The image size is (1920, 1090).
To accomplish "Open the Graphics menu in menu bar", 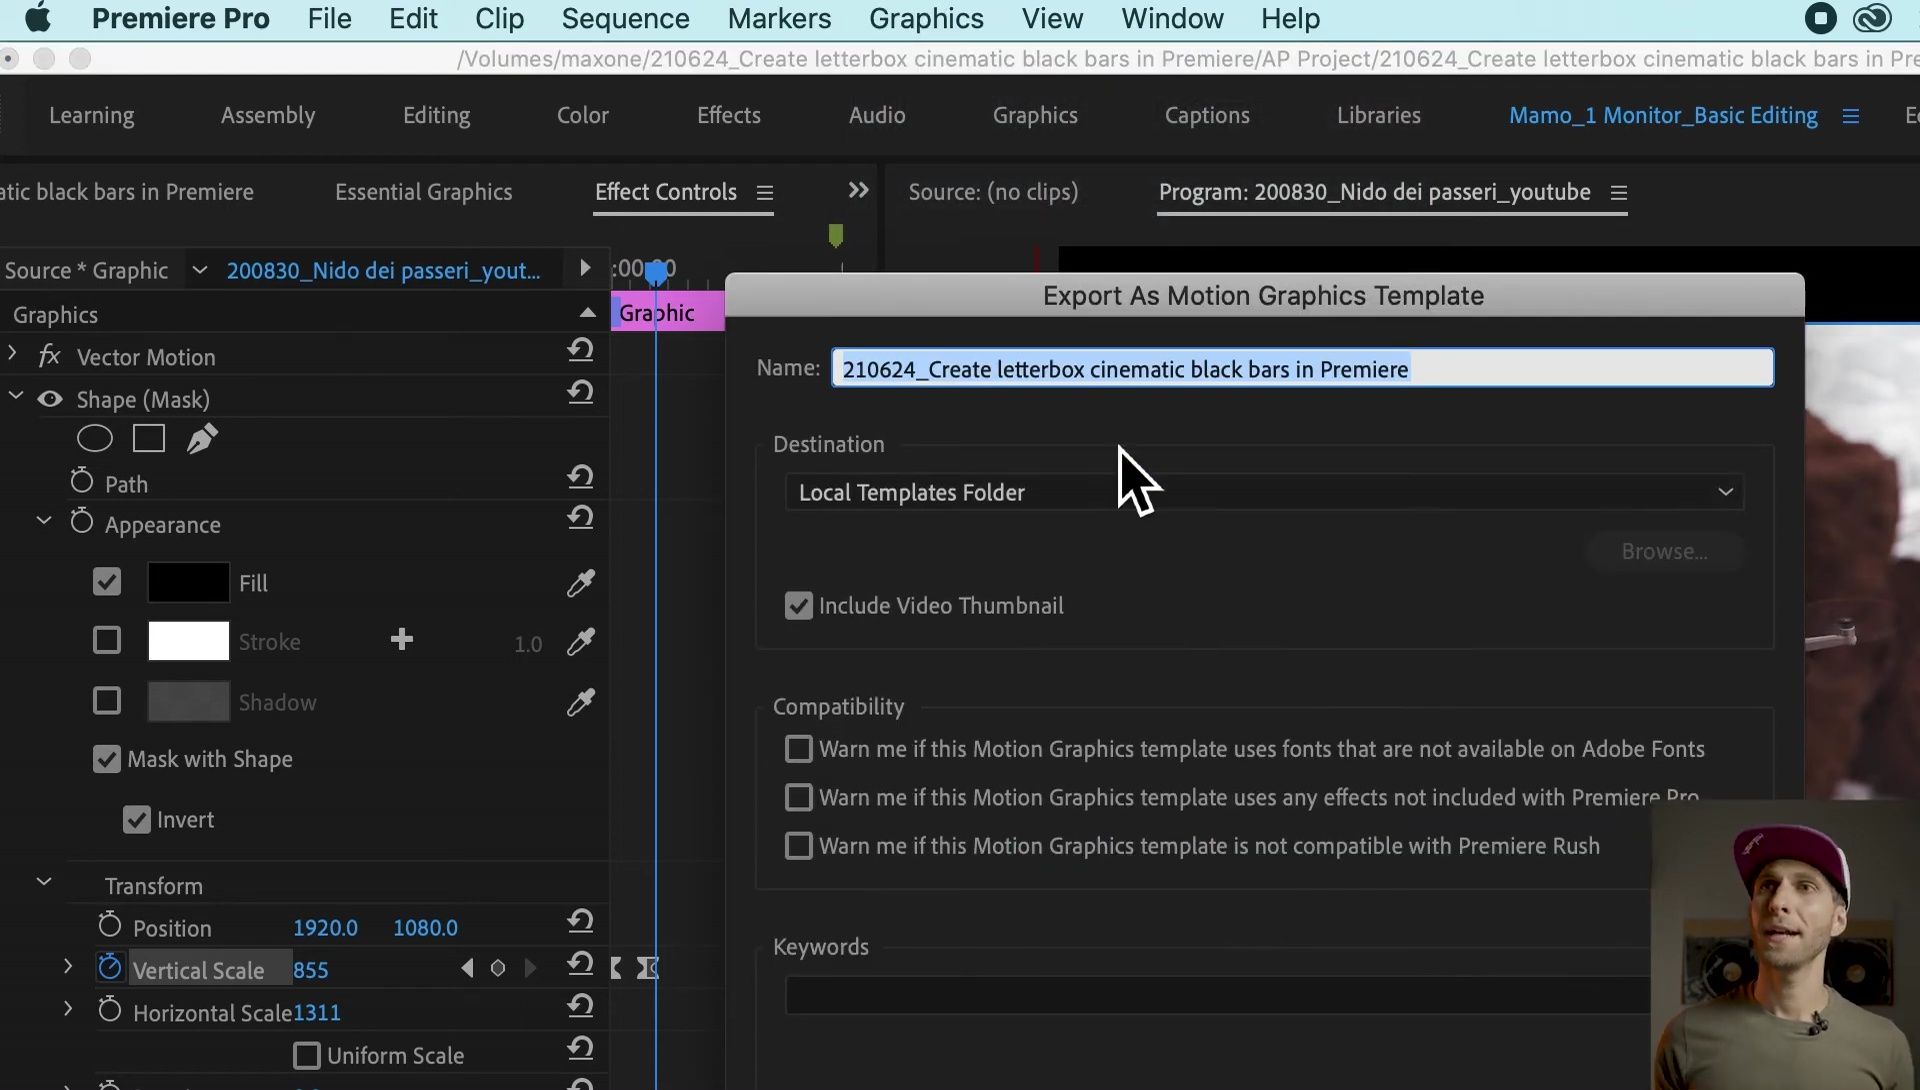I will (926, 18).
